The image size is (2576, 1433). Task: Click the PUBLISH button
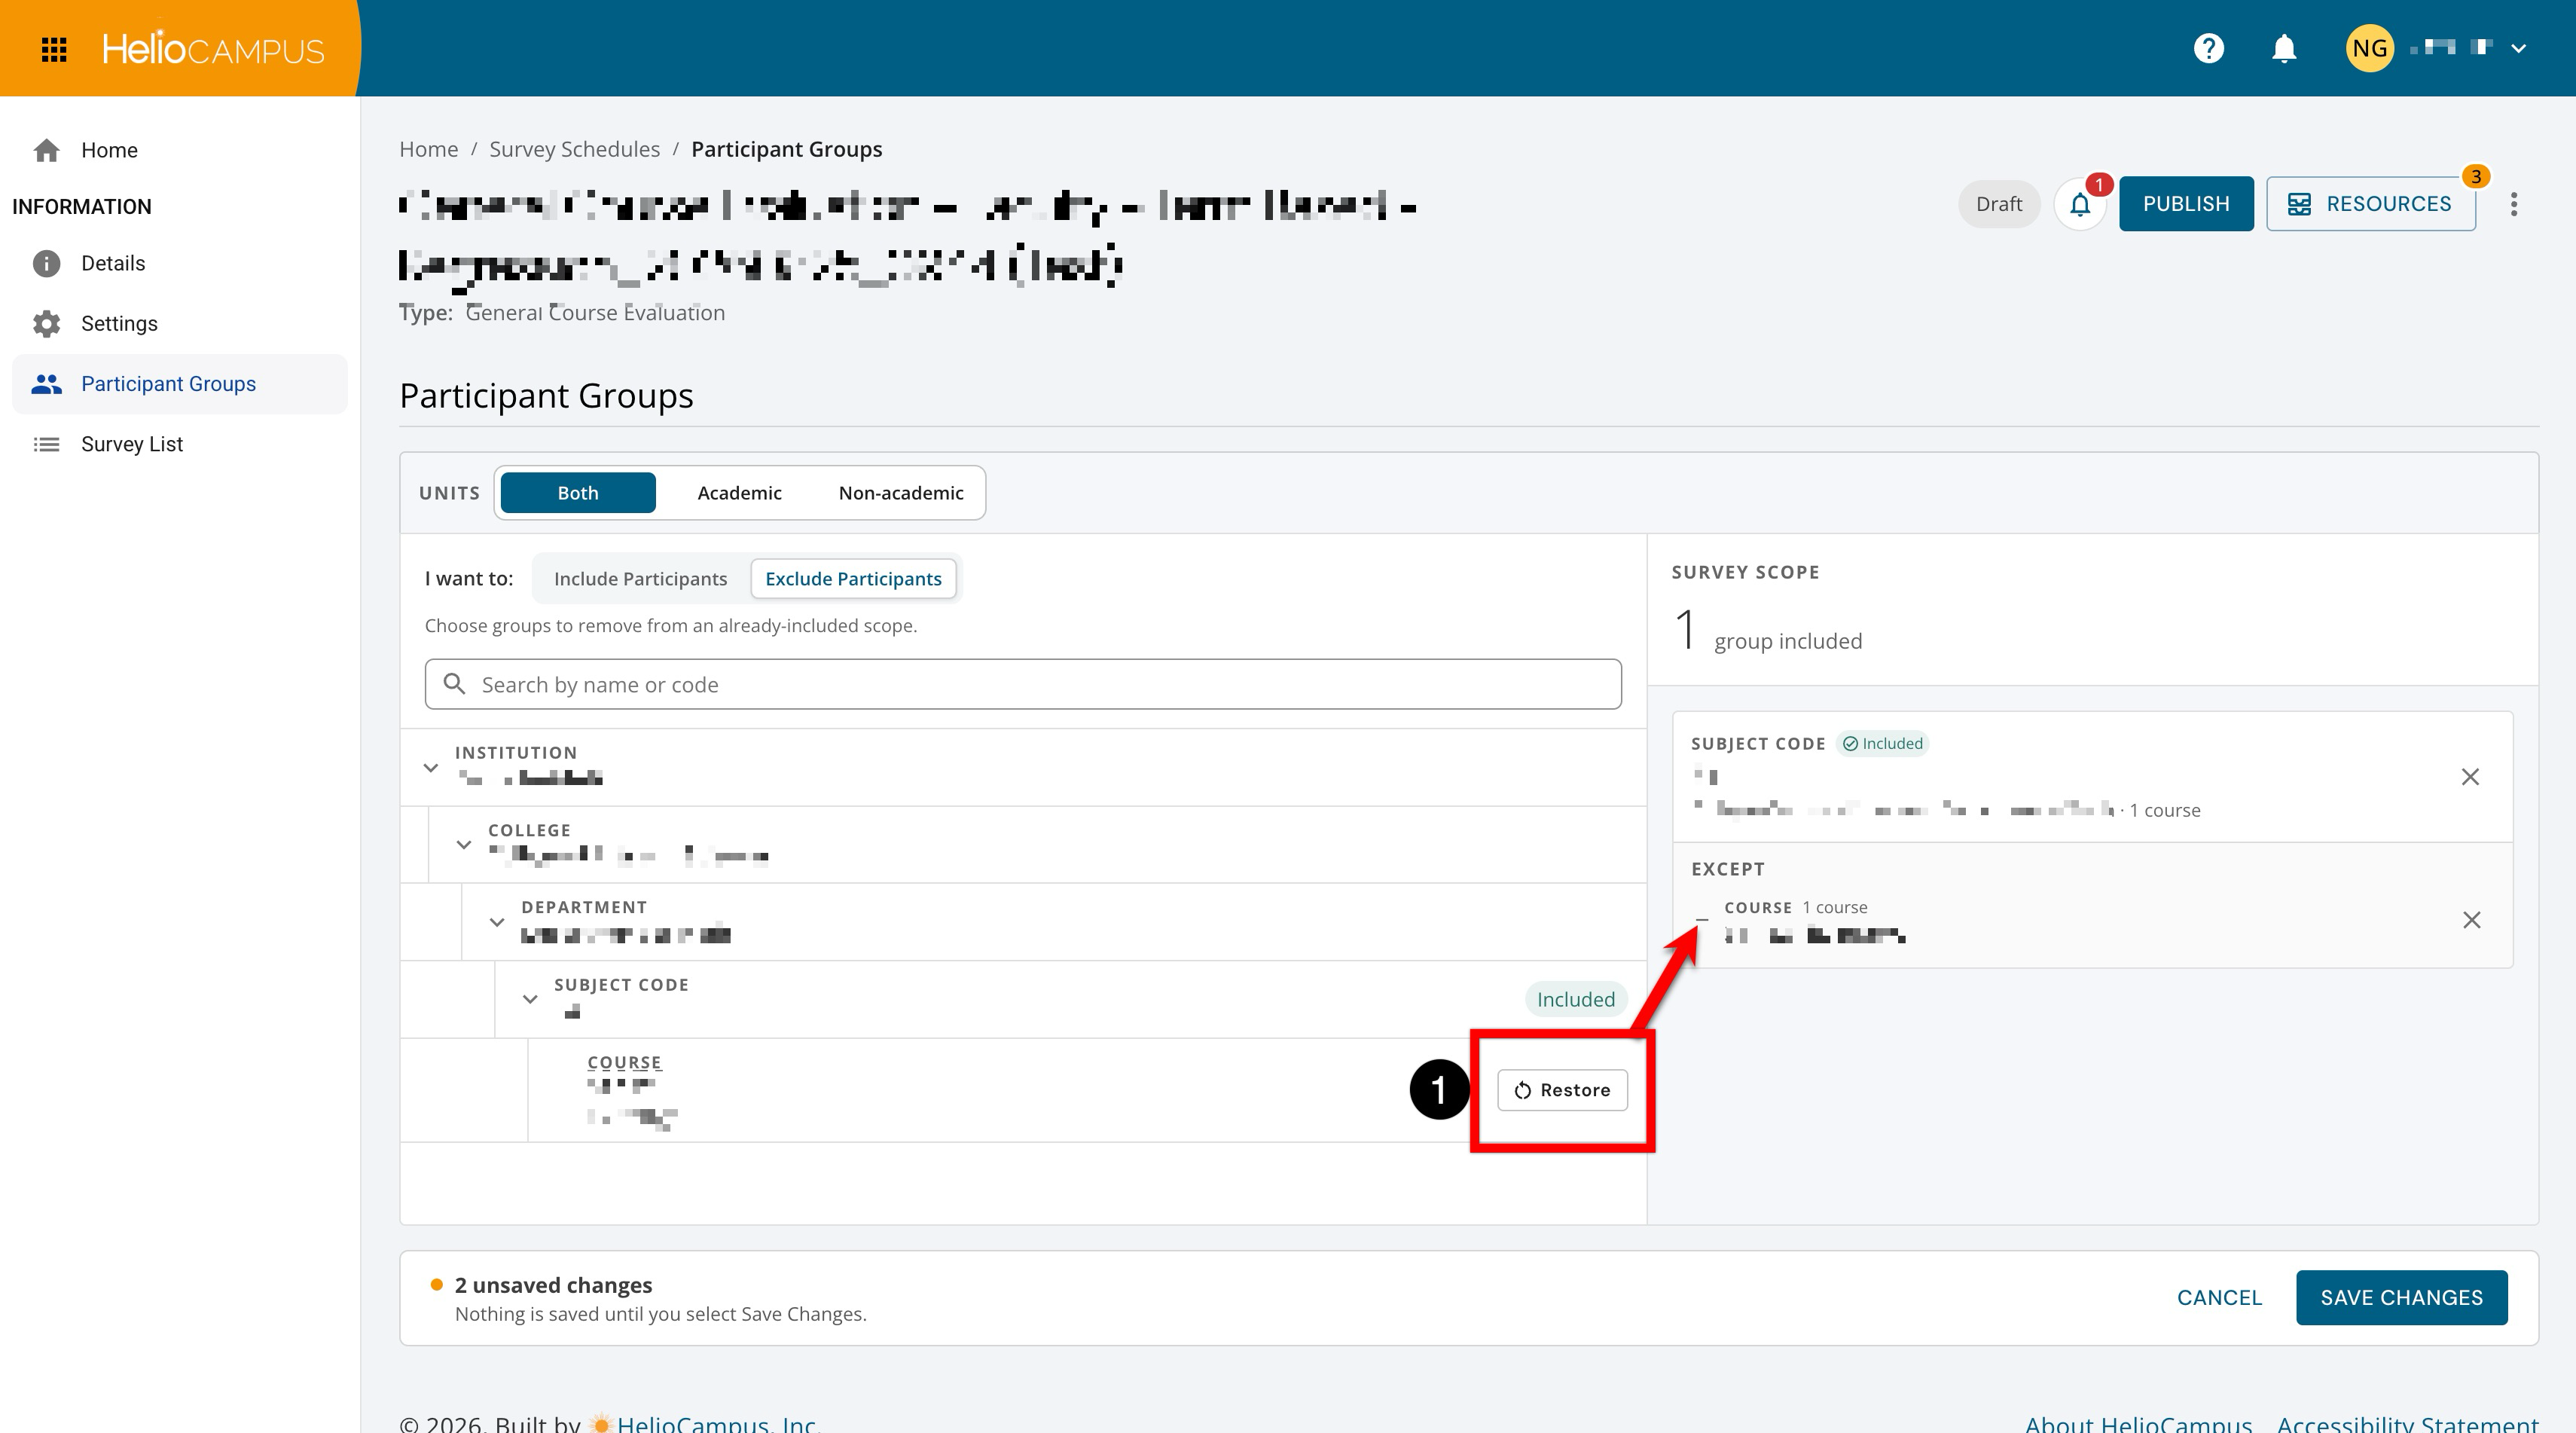point(2186,204)
